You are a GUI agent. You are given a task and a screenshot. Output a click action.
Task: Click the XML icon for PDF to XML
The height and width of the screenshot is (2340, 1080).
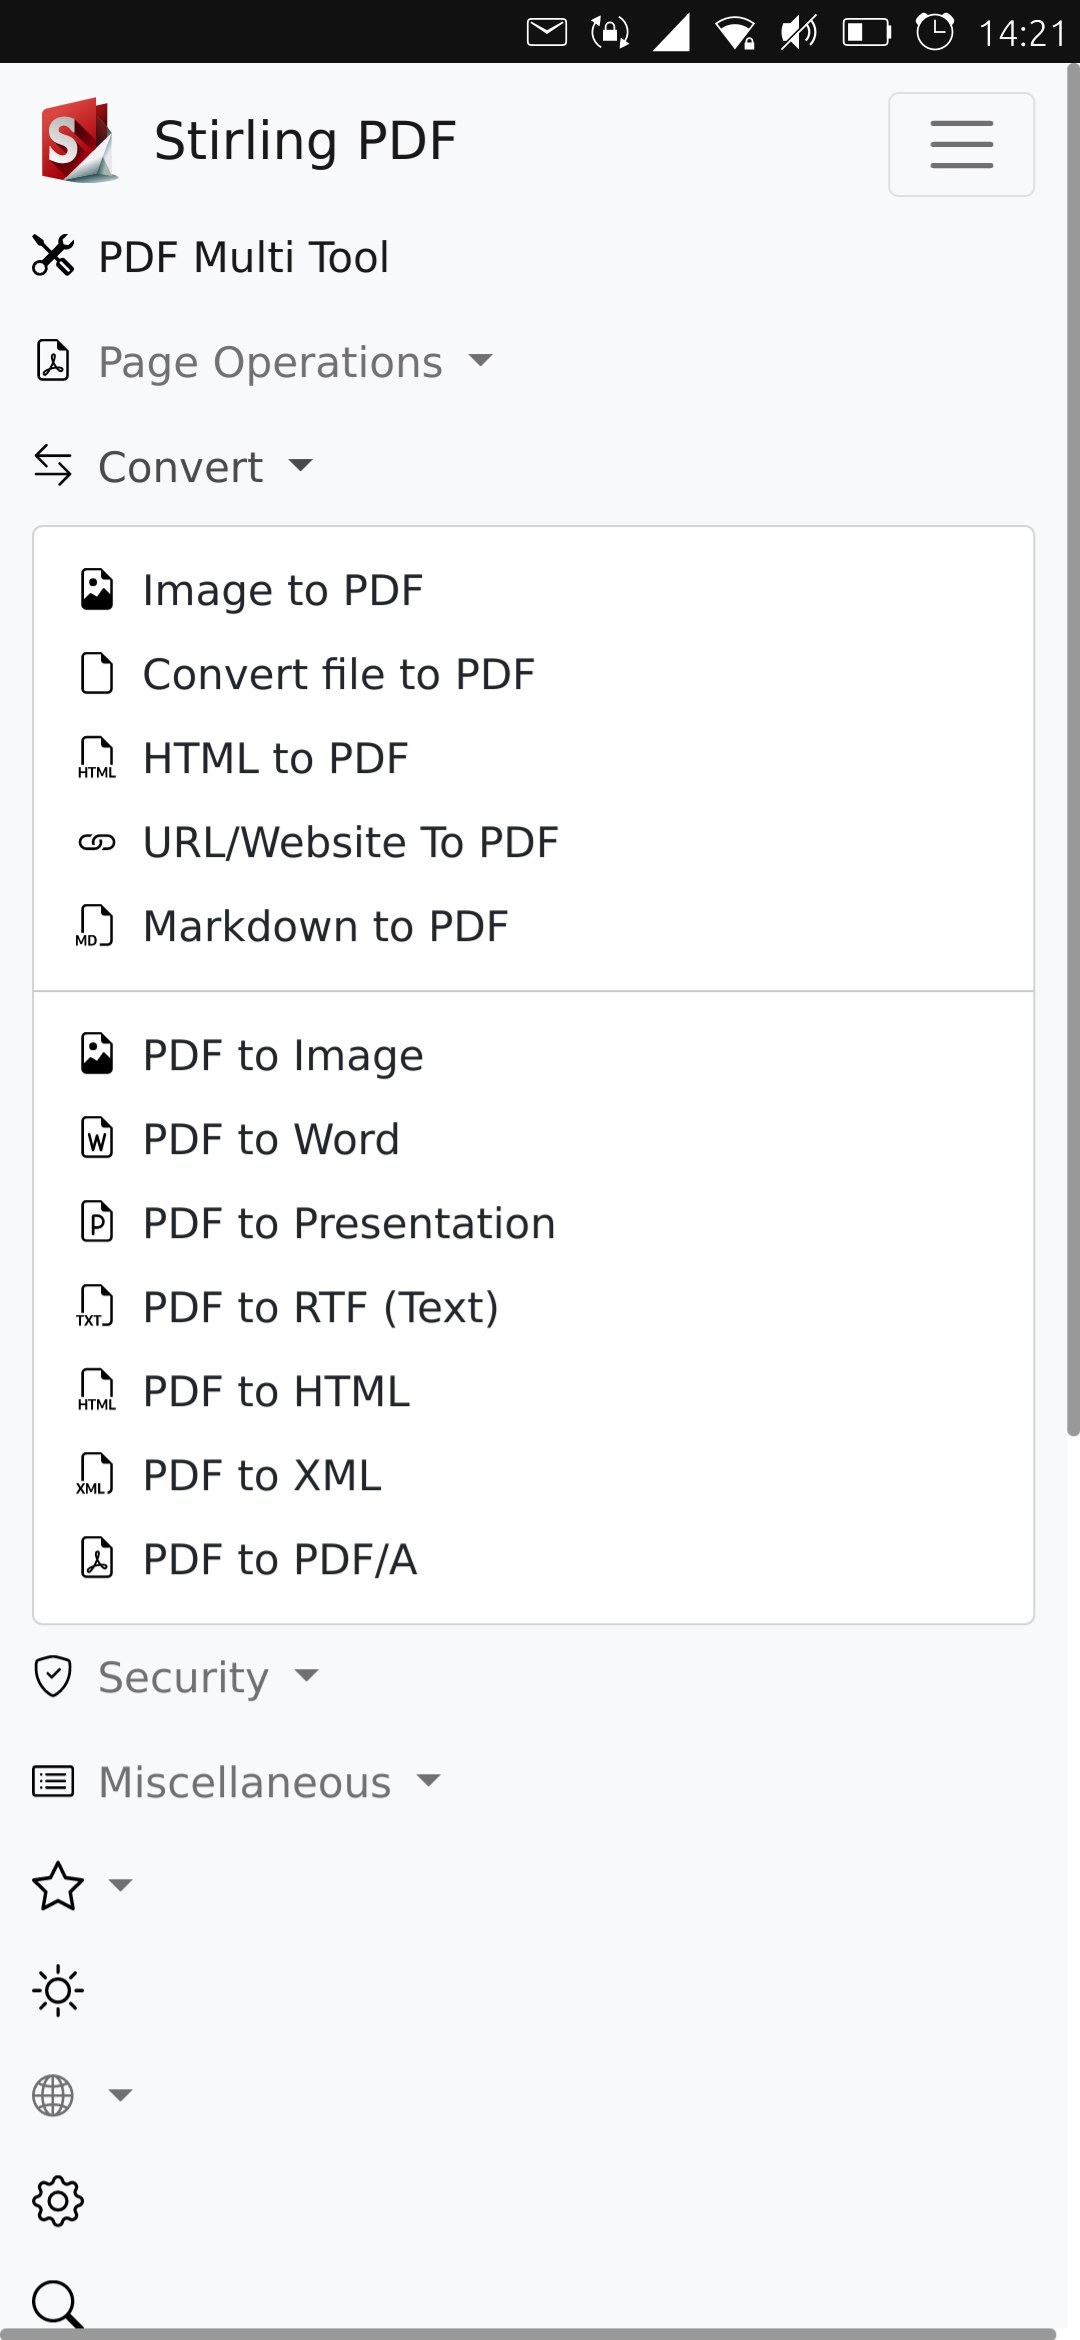coord(95,1474)
